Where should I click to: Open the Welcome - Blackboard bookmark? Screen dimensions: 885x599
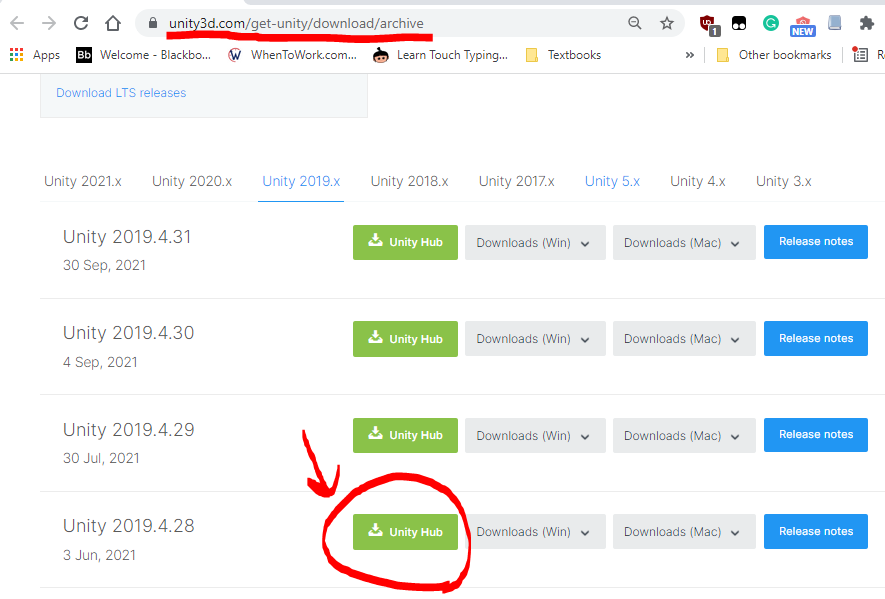point(143,55)
